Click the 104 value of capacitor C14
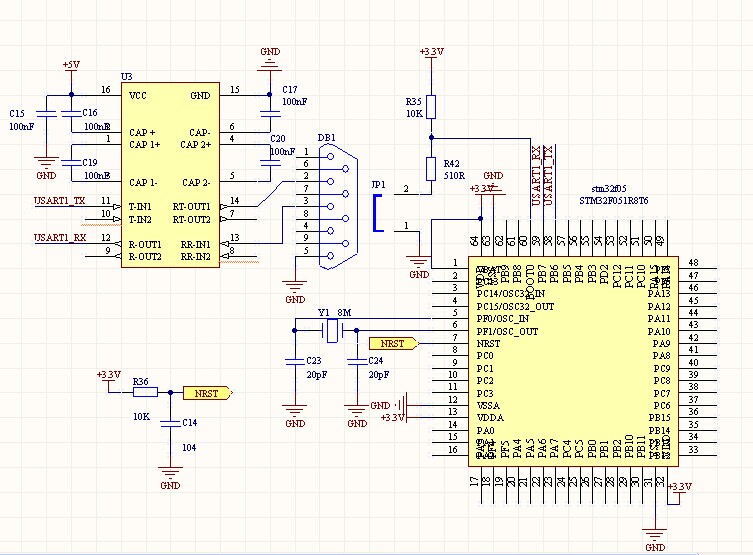The width and height of the screenshot is (753, 555). click(189, 447)
